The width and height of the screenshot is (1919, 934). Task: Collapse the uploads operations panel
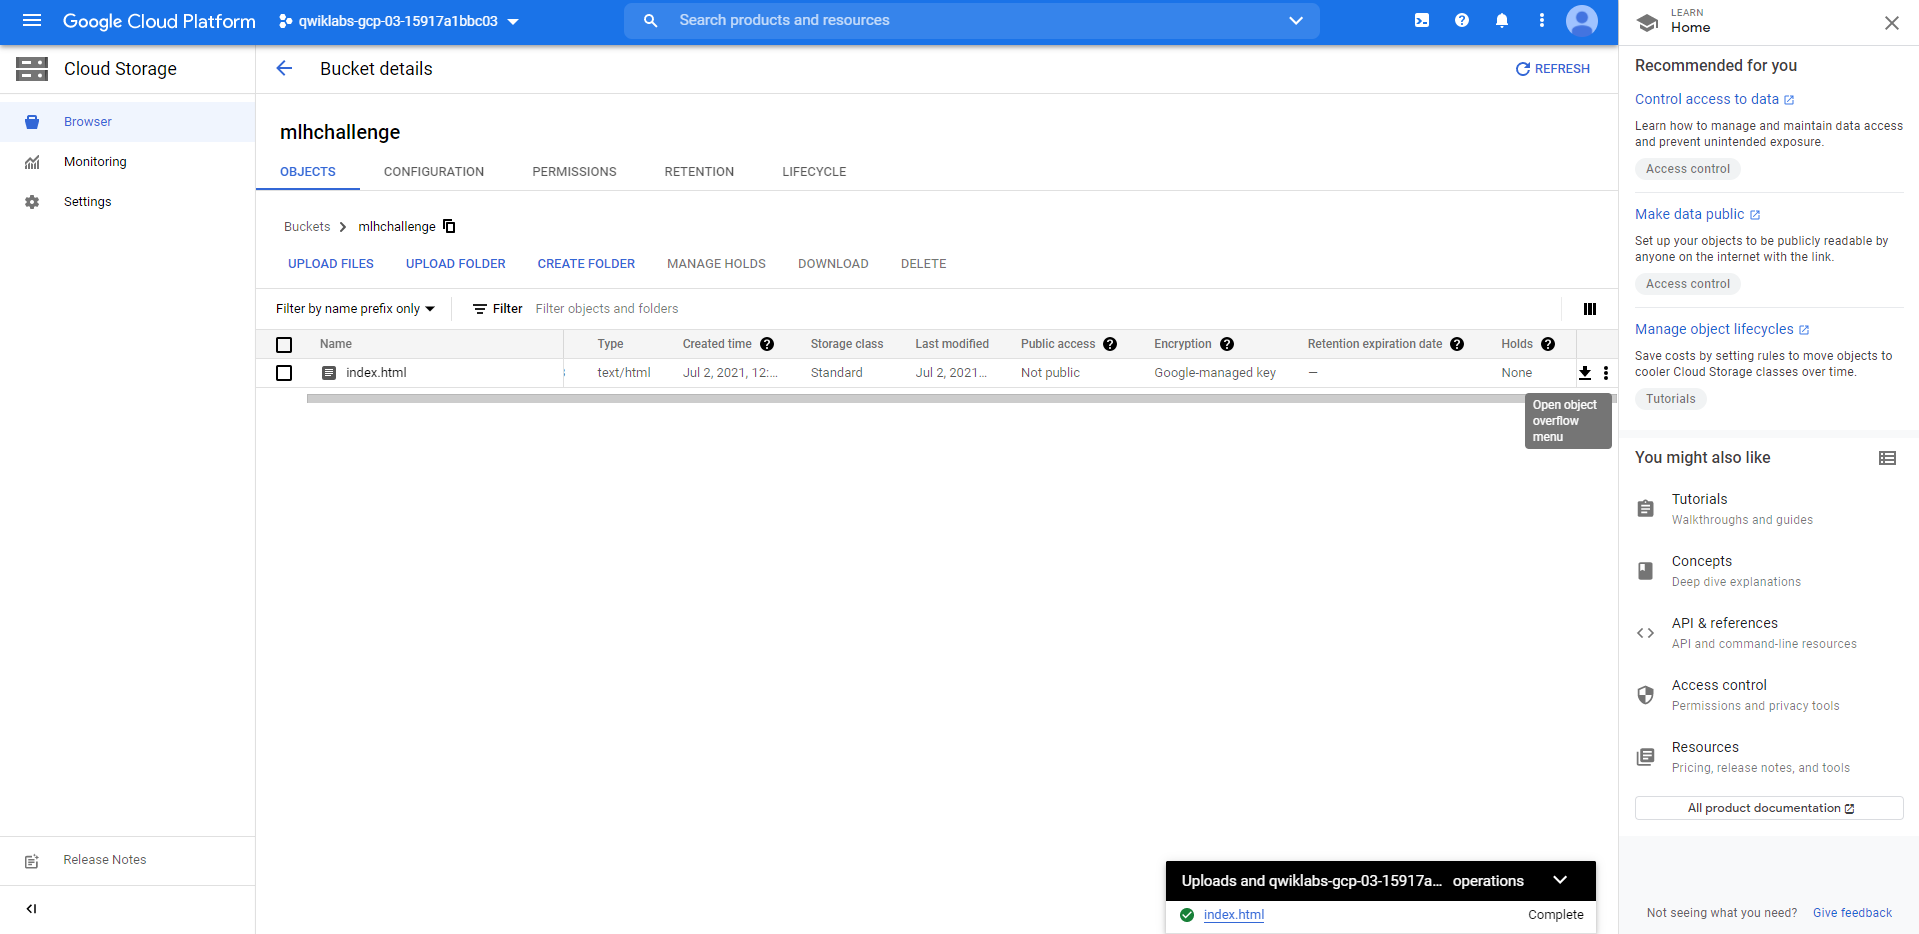tap(1561, 880)
